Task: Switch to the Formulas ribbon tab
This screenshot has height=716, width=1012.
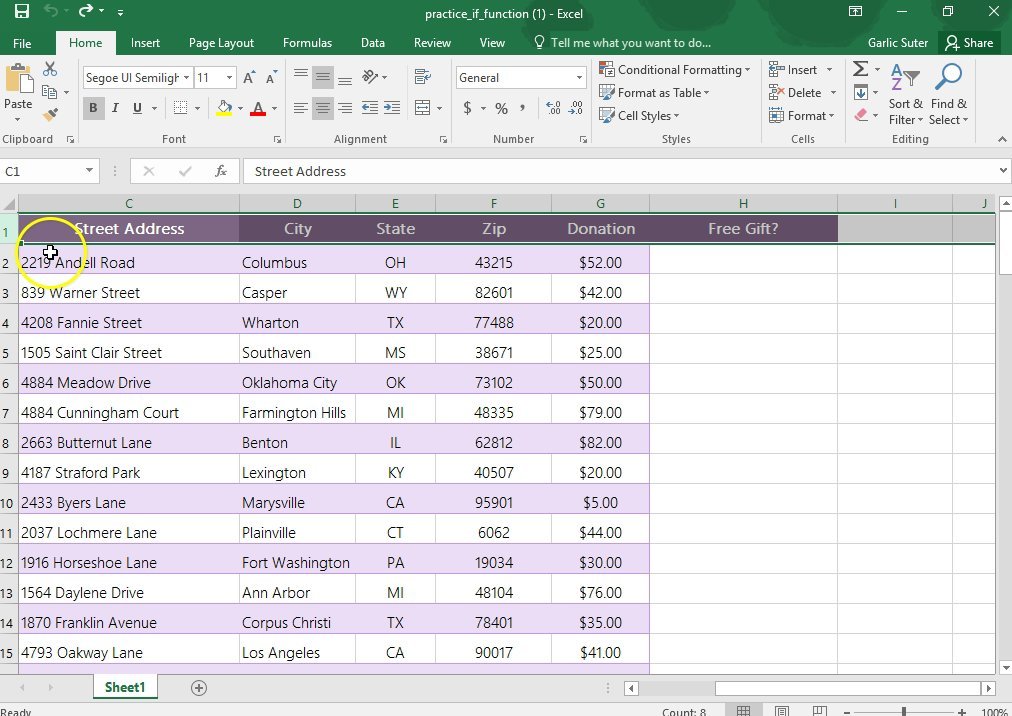Action: point(307,42)
